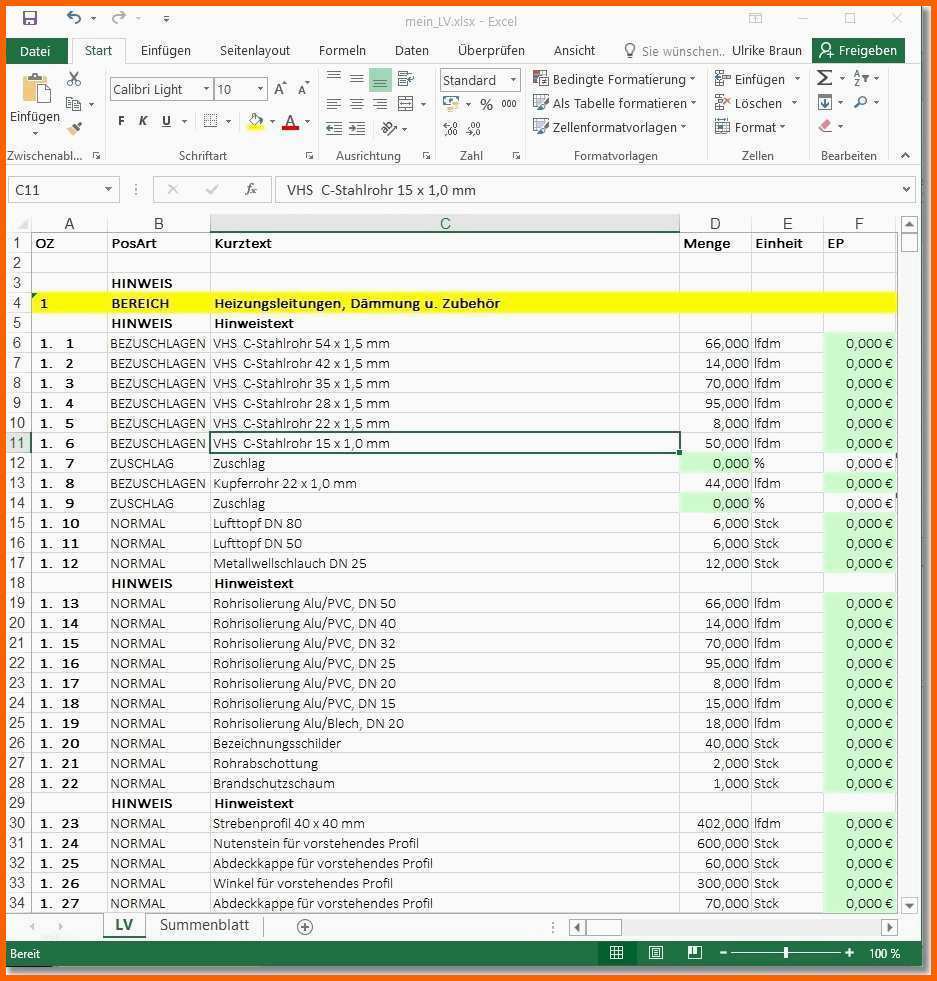Select the Format Painter brush icon
Screen dimensions: 937x981
(74, 128)
